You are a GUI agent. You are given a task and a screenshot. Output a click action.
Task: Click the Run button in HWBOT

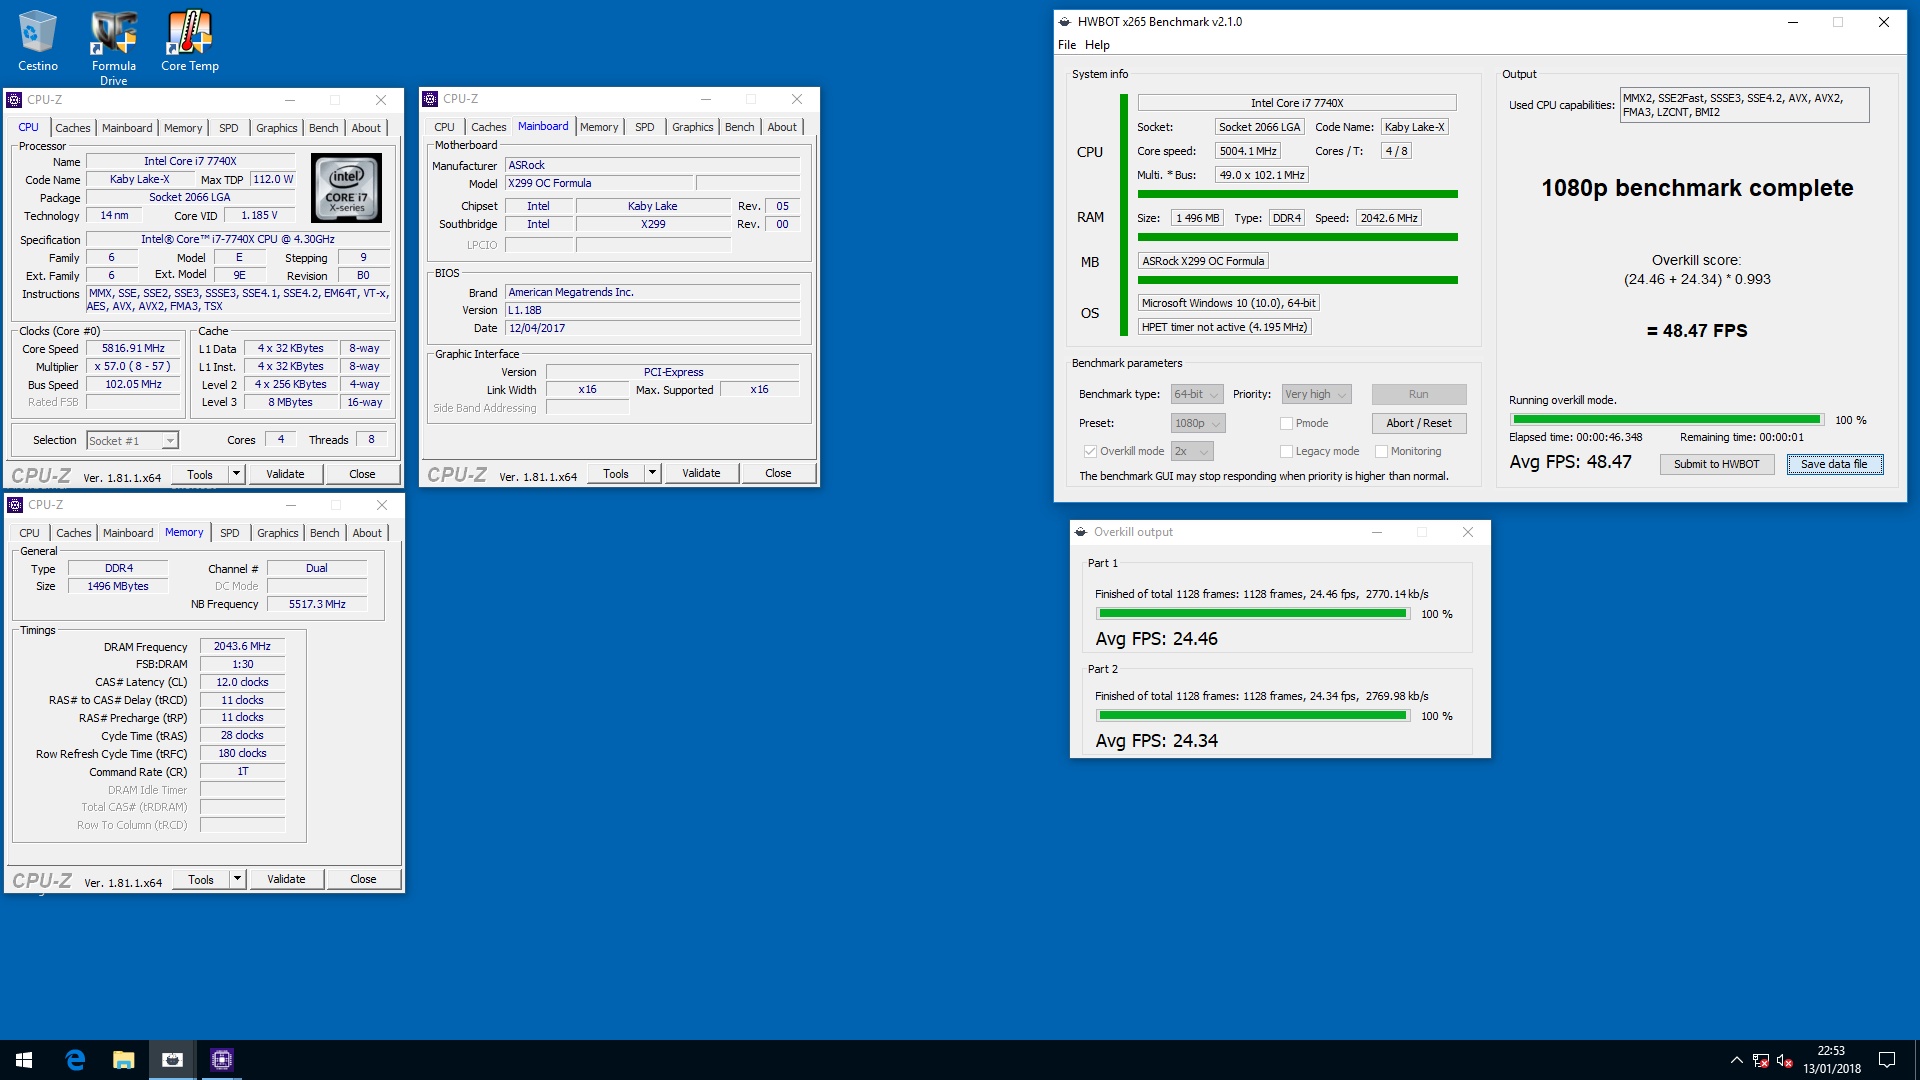[1418, 394]
